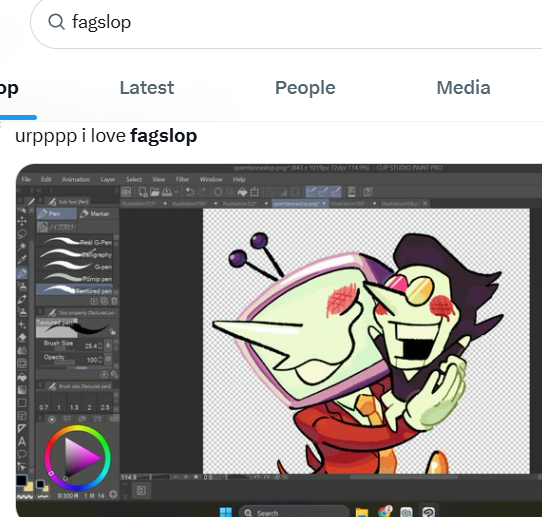Select the Eyedropper tool
Image resolution: width=542 pixels, height=517 pixels.
[22, 260]
